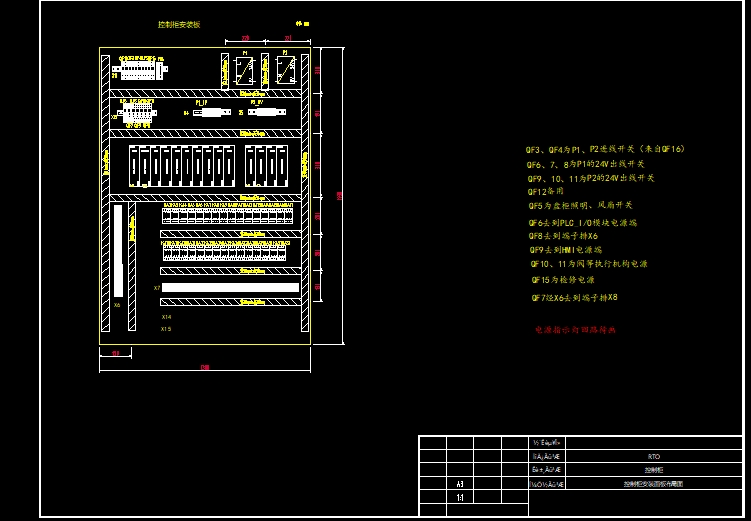
Task: Select the X6 label under vertical strip
Action: tap(117, 305)
